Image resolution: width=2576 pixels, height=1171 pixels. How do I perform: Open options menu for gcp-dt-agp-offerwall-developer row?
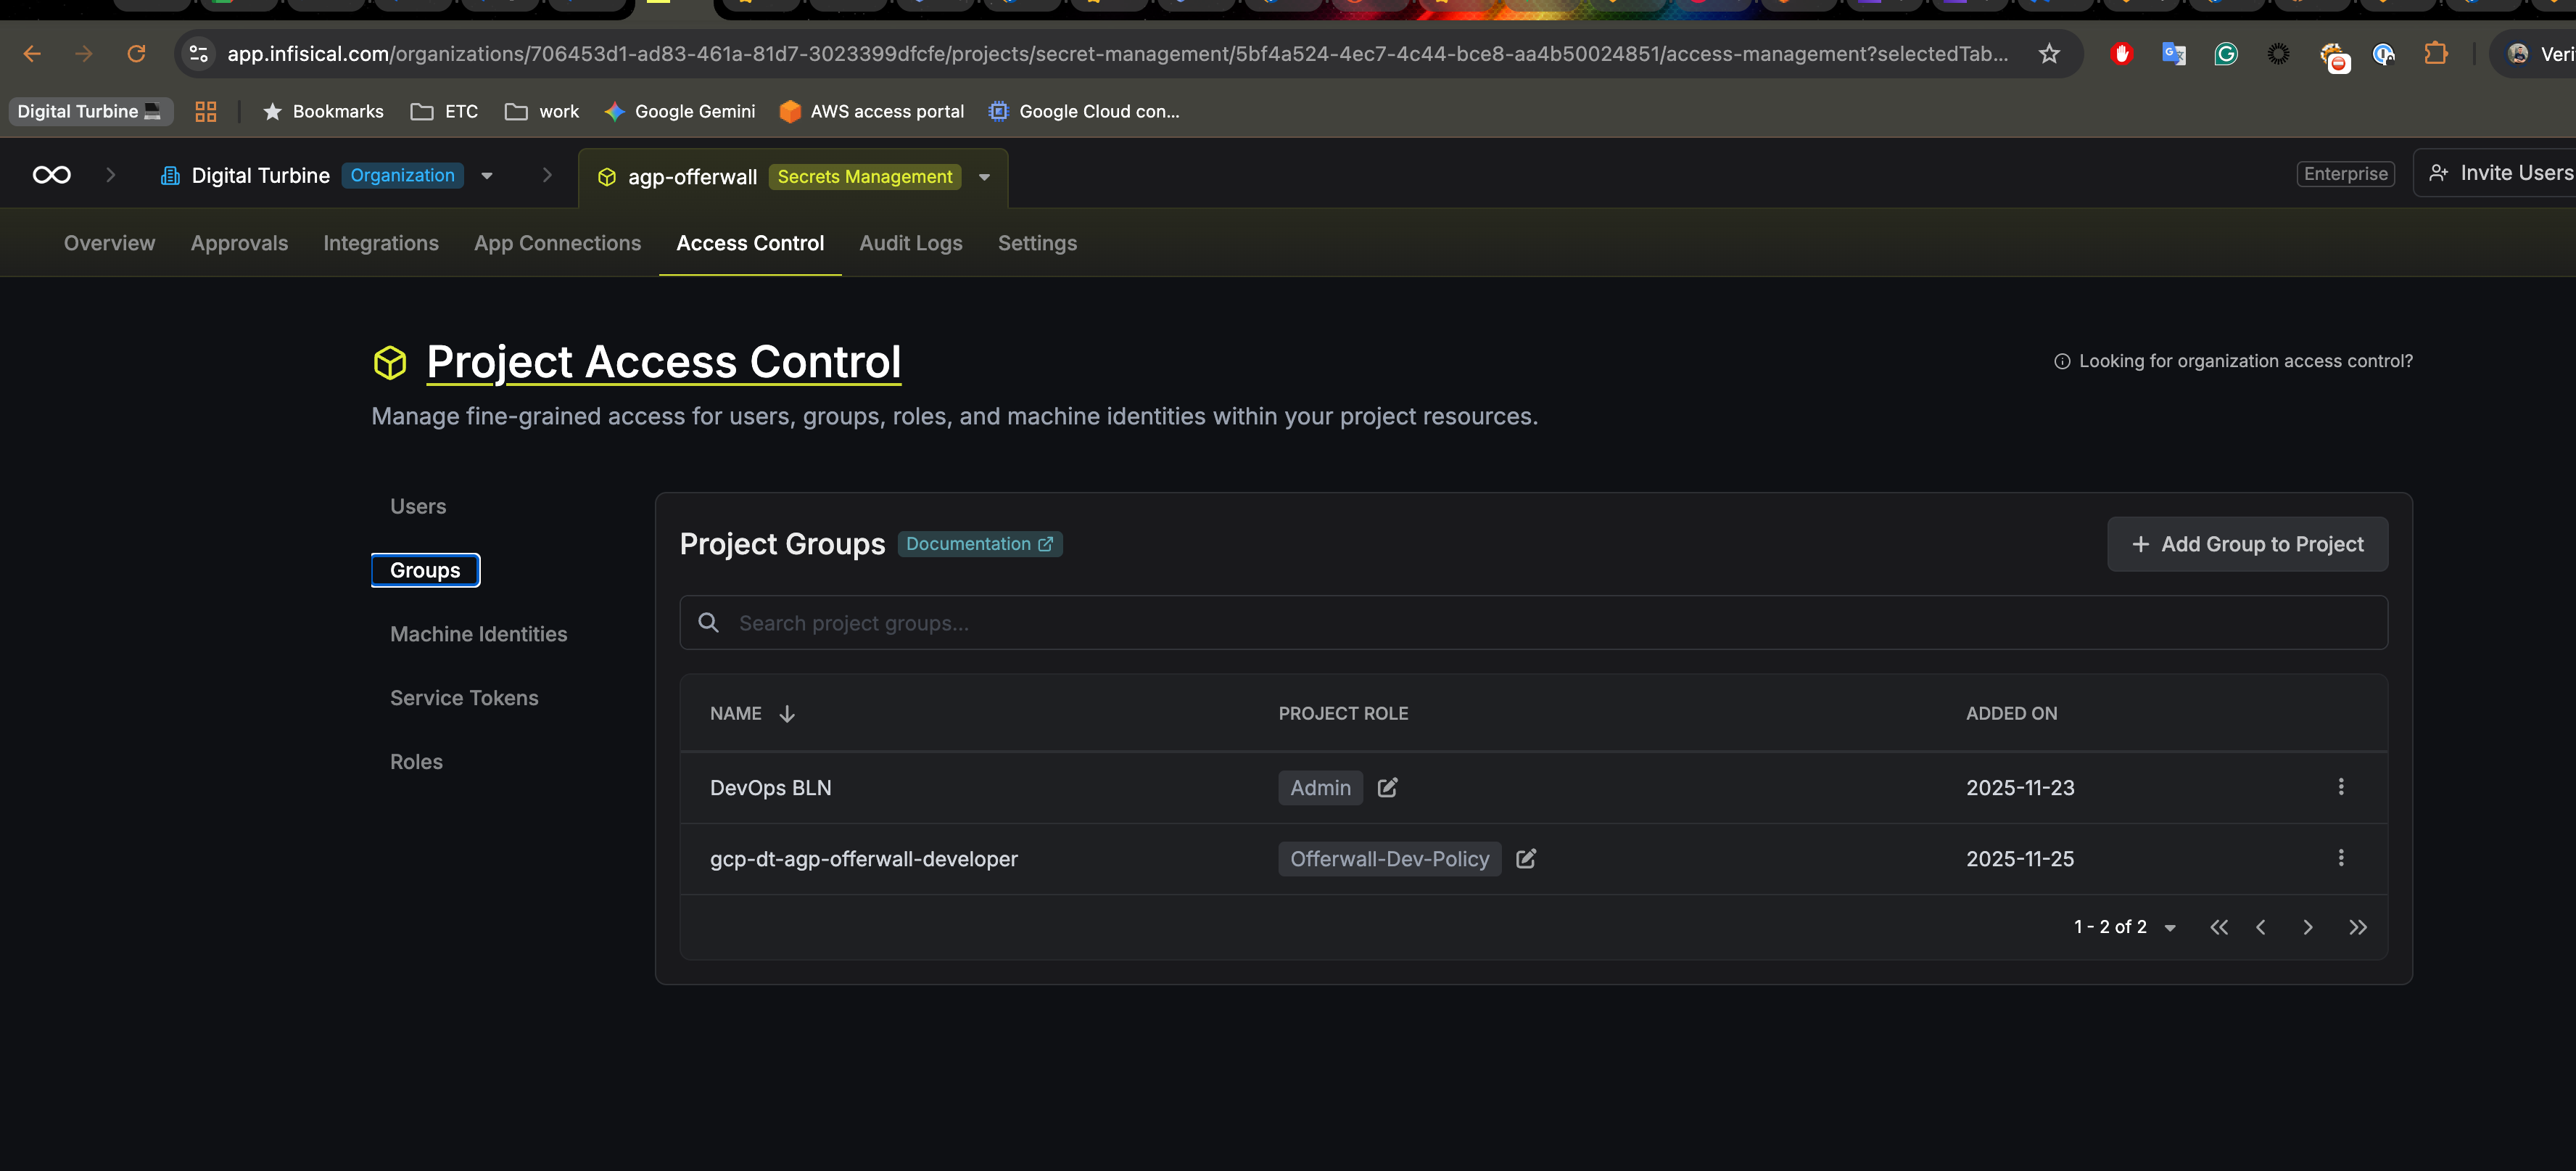coord(2340,858)
